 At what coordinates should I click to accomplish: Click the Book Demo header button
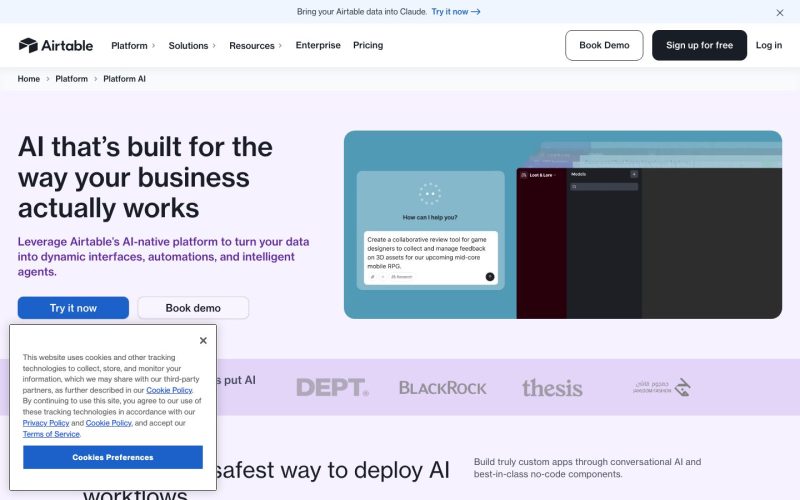[604, 45]
